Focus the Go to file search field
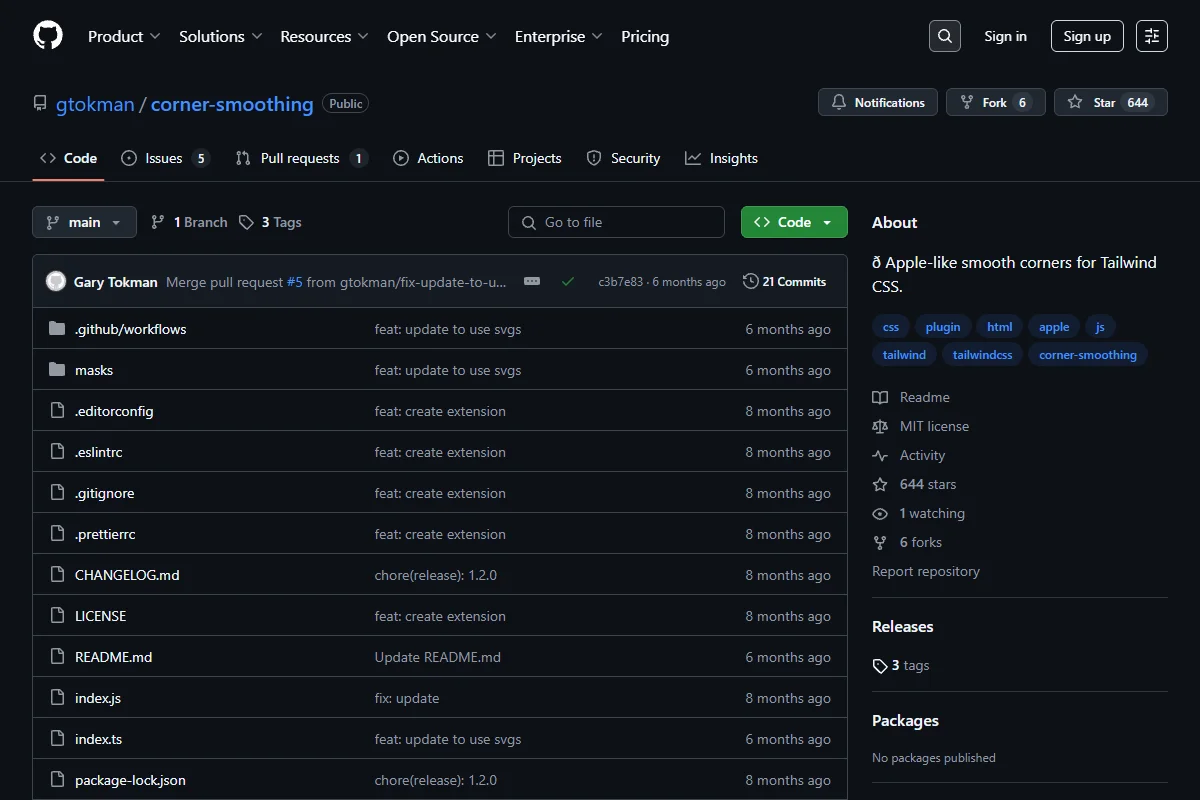The height and width of the screenshot is (800, 1200). (x=616, y=222)
